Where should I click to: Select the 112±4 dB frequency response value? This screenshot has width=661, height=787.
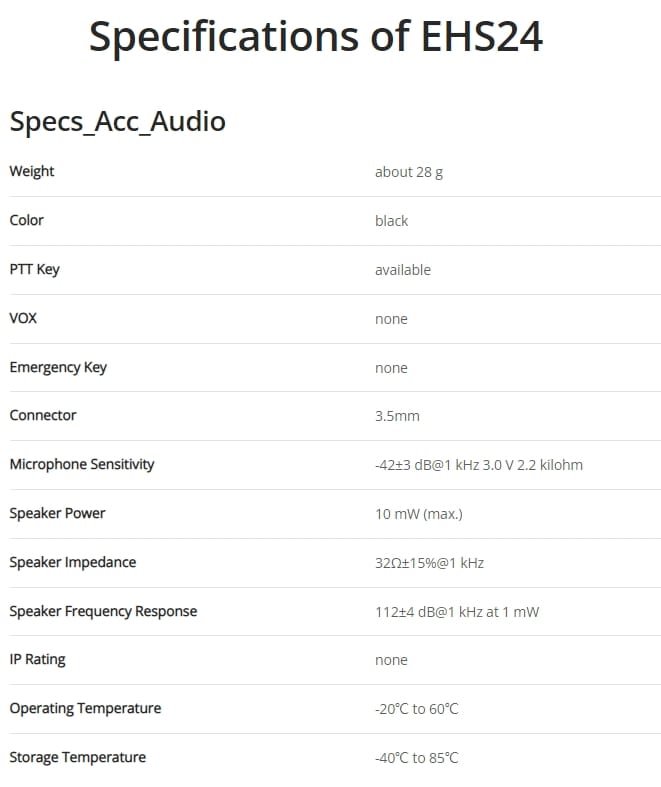point(457,612)
